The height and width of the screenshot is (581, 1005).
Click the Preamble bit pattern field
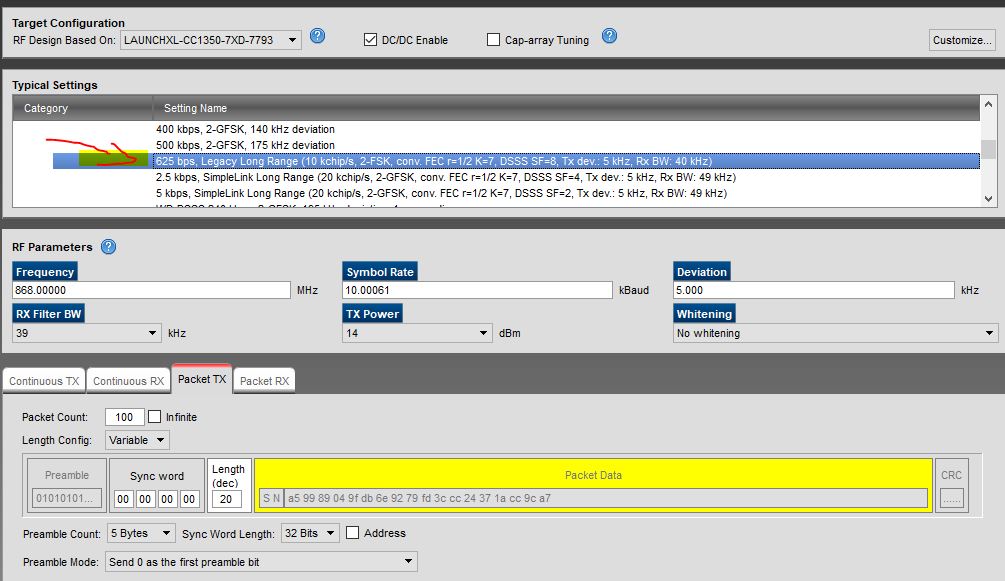pos(67,498)
